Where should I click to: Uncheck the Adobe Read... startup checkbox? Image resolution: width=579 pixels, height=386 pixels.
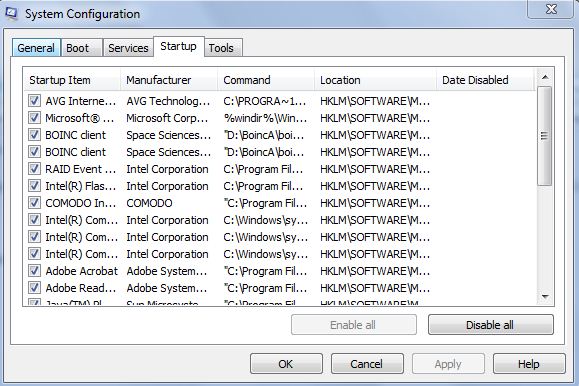point(34,287)
